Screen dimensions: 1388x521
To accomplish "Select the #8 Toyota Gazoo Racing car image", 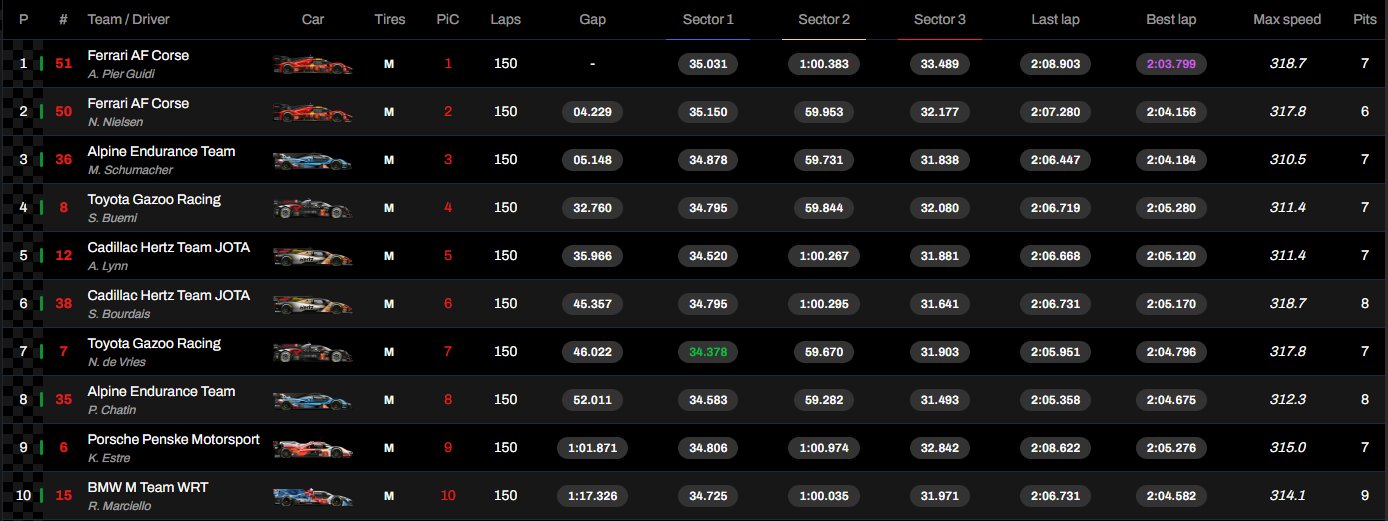I will pyautogui.click(x=312, y=208).
